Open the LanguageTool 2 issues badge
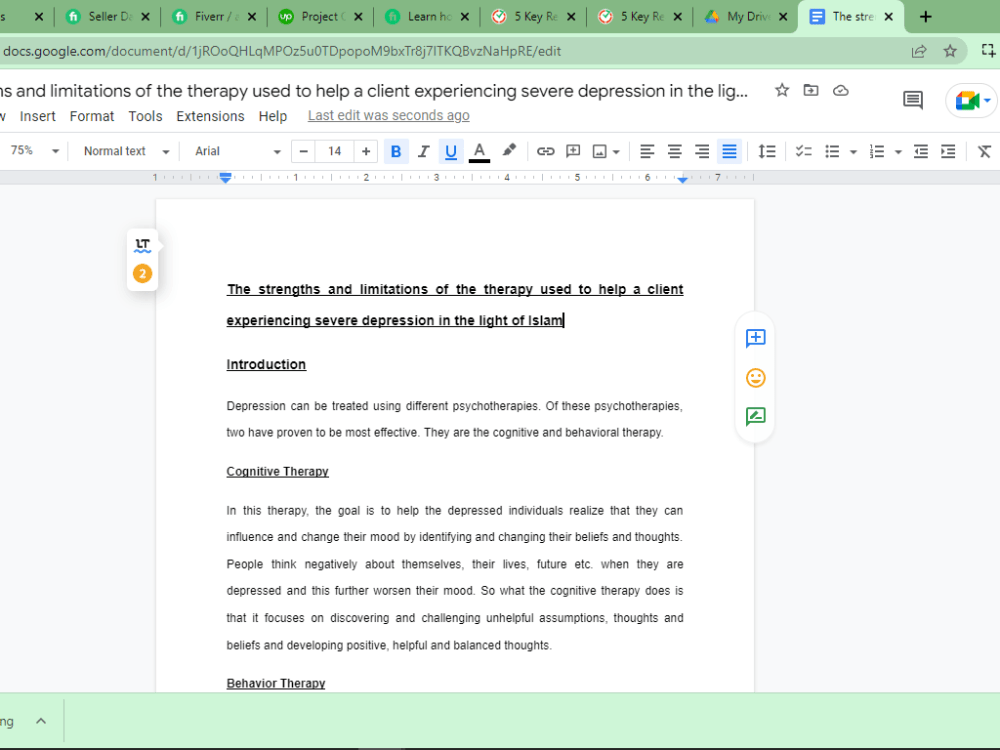This screenshot has width=1000, height=750. (142, 274)
